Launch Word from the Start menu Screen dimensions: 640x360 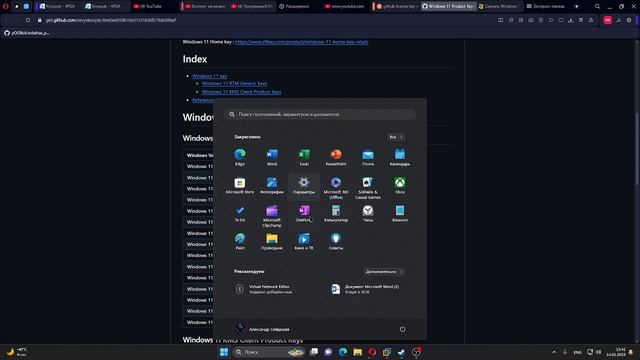click(x=272, y=157)
